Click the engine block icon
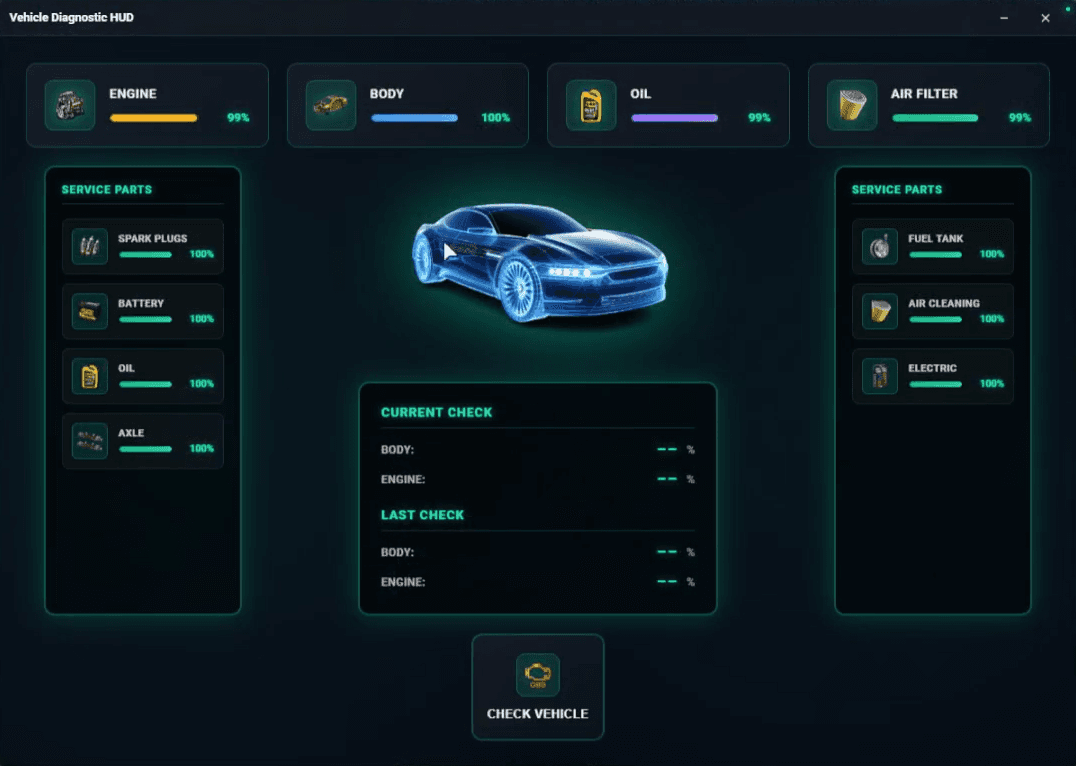 [x=70, y=105]
